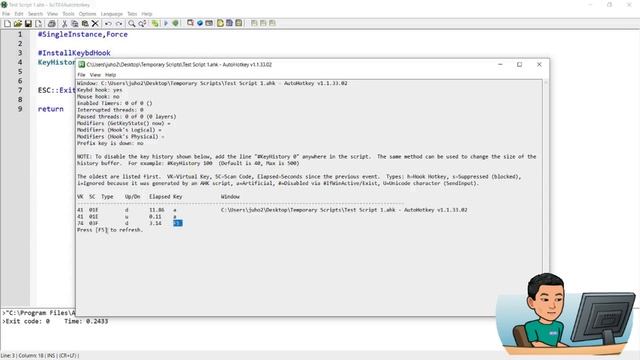The image size is (640, 360).
Task: Open Replace with the second magnifier icon
Action: pos(142,24)
